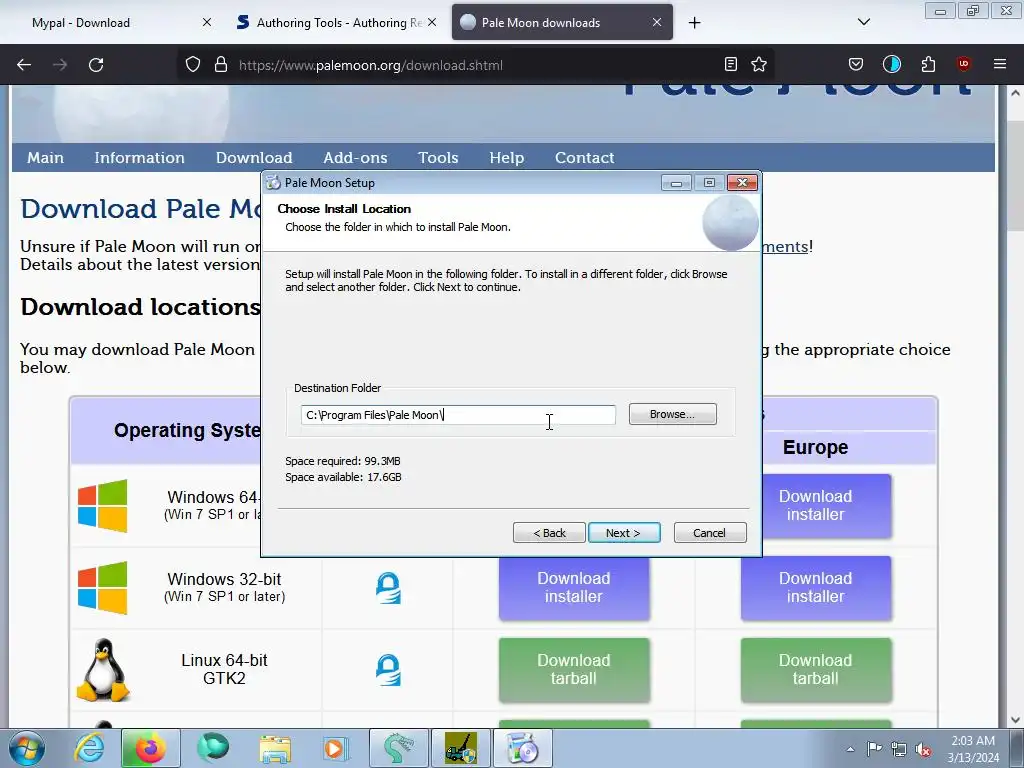Screen dimensions: 1024x768
Task: Open the extensions puzzle icon
Action: pyautogui.click(x=928, y=64)
